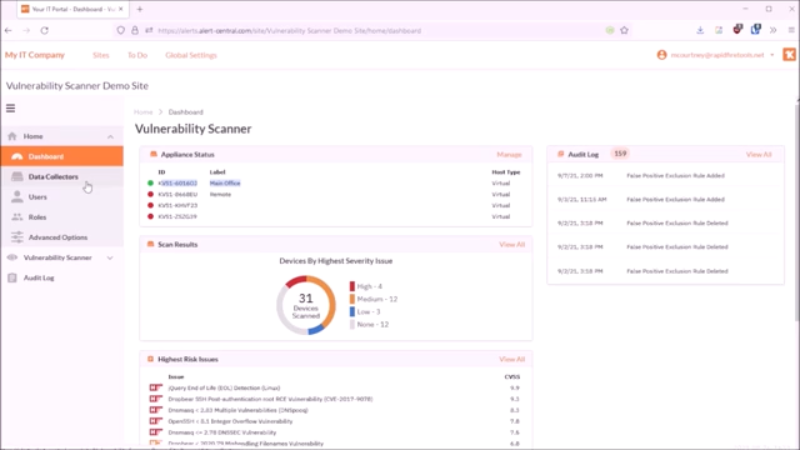Click the Advanced Options sliders icon
Image resolution: width=800 pixels, height=450 pixels.
pyautogui.click(x=16, y=237)
